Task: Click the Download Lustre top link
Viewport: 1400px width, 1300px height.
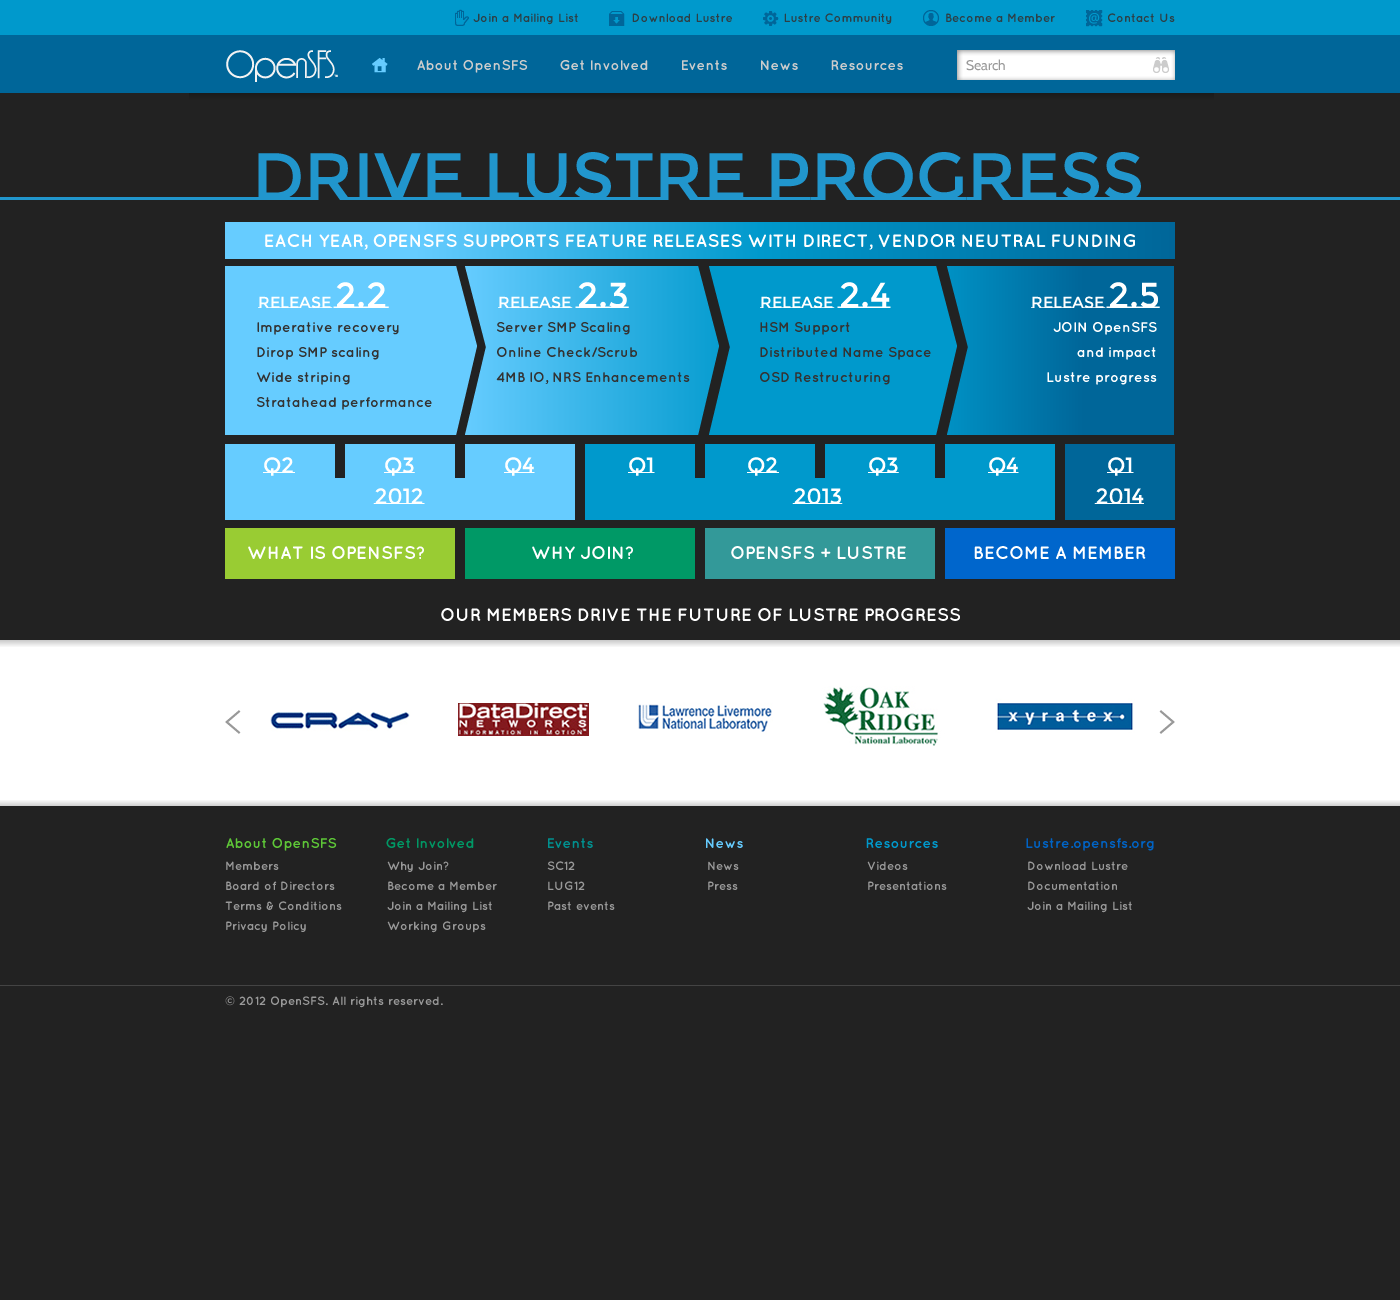Action: click(x=682, y=18)
